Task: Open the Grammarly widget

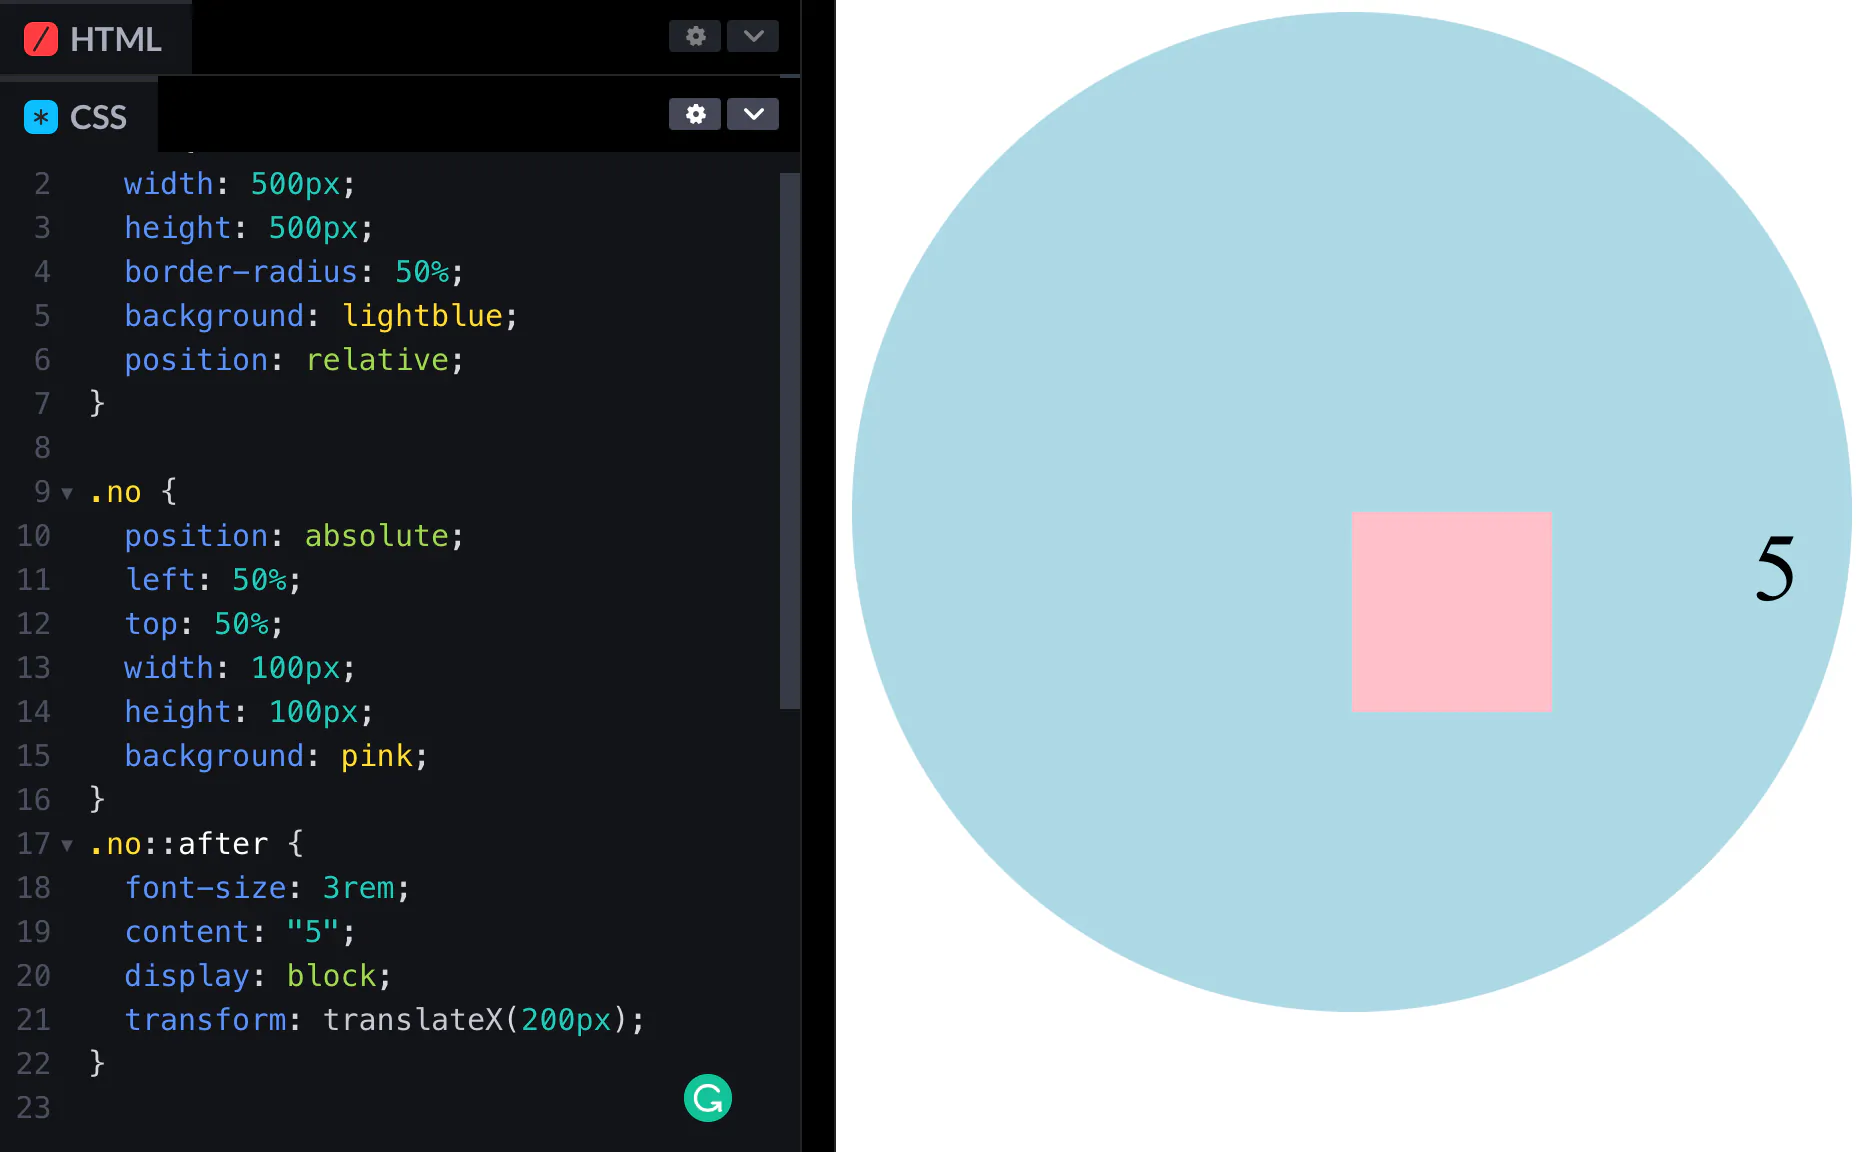Action: [x=708, y=1098]
